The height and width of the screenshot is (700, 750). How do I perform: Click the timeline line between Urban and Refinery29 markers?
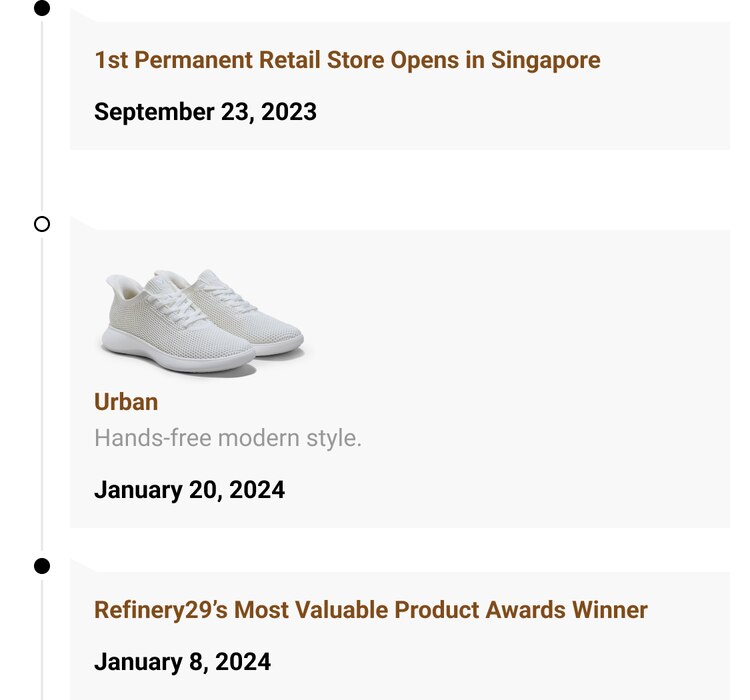pyautogui.click(x=42, y=400)
